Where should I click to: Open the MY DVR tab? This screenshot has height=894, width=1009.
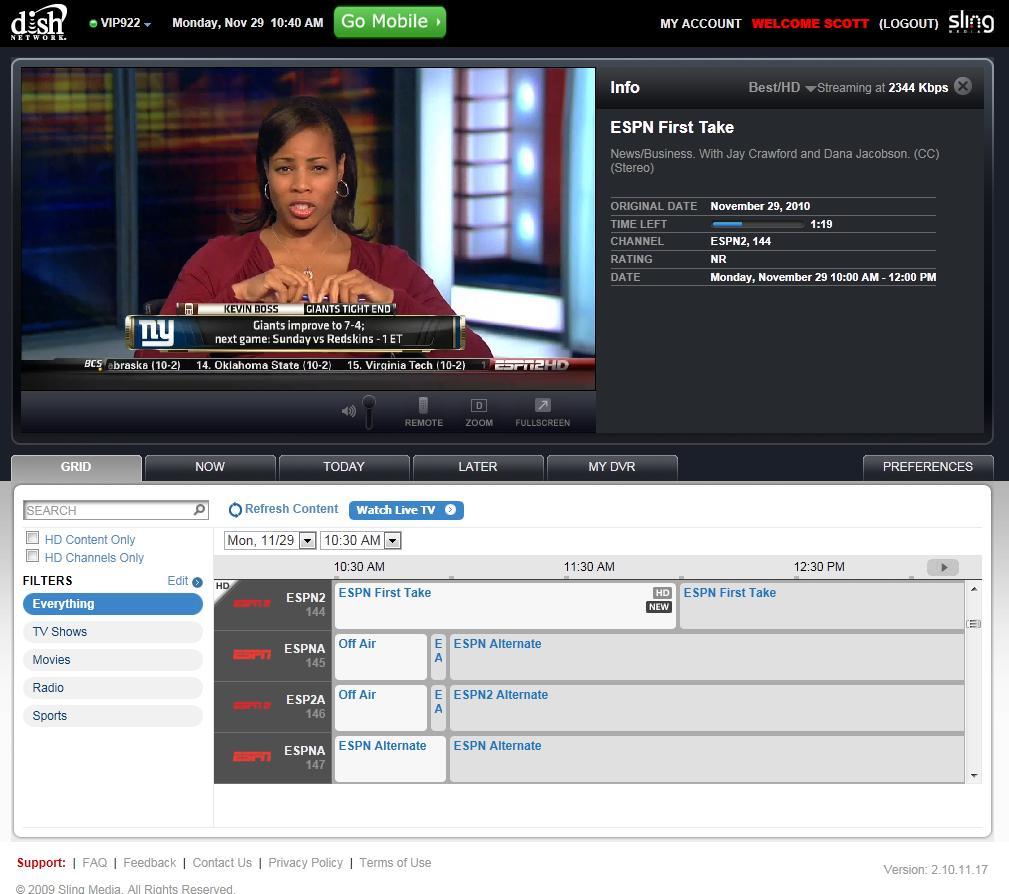(x=611, y=467)
